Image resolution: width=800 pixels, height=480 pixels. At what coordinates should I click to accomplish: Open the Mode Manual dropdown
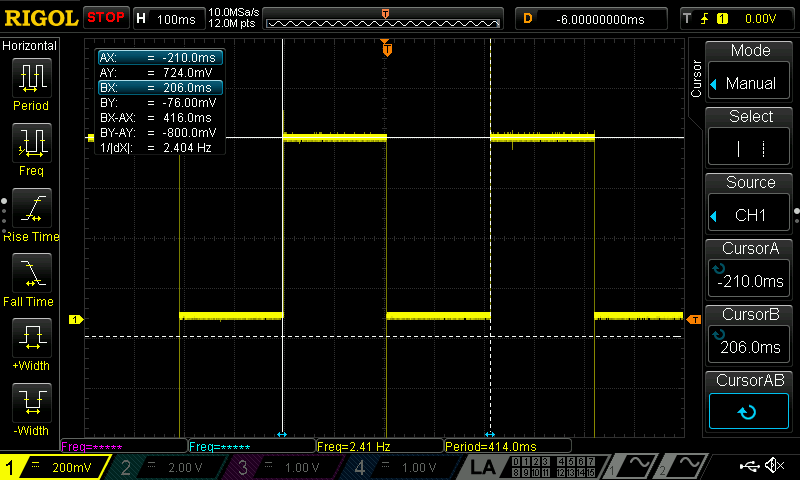tap(748, 83)
